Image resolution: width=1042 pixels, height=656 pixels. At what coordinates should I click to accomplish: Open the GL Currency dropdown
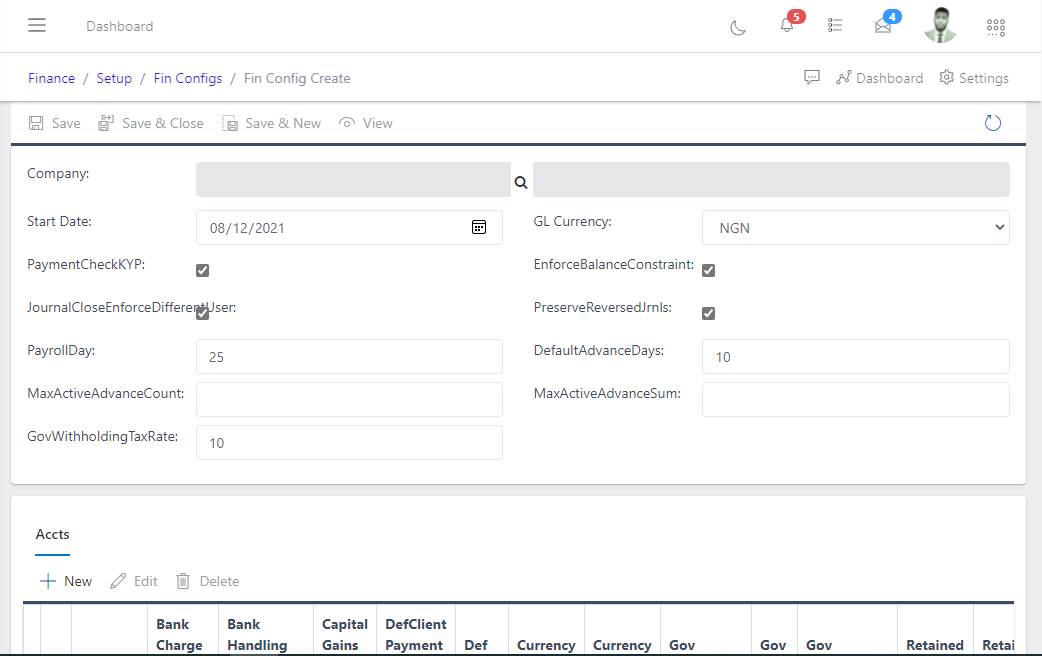click(855, 227)
